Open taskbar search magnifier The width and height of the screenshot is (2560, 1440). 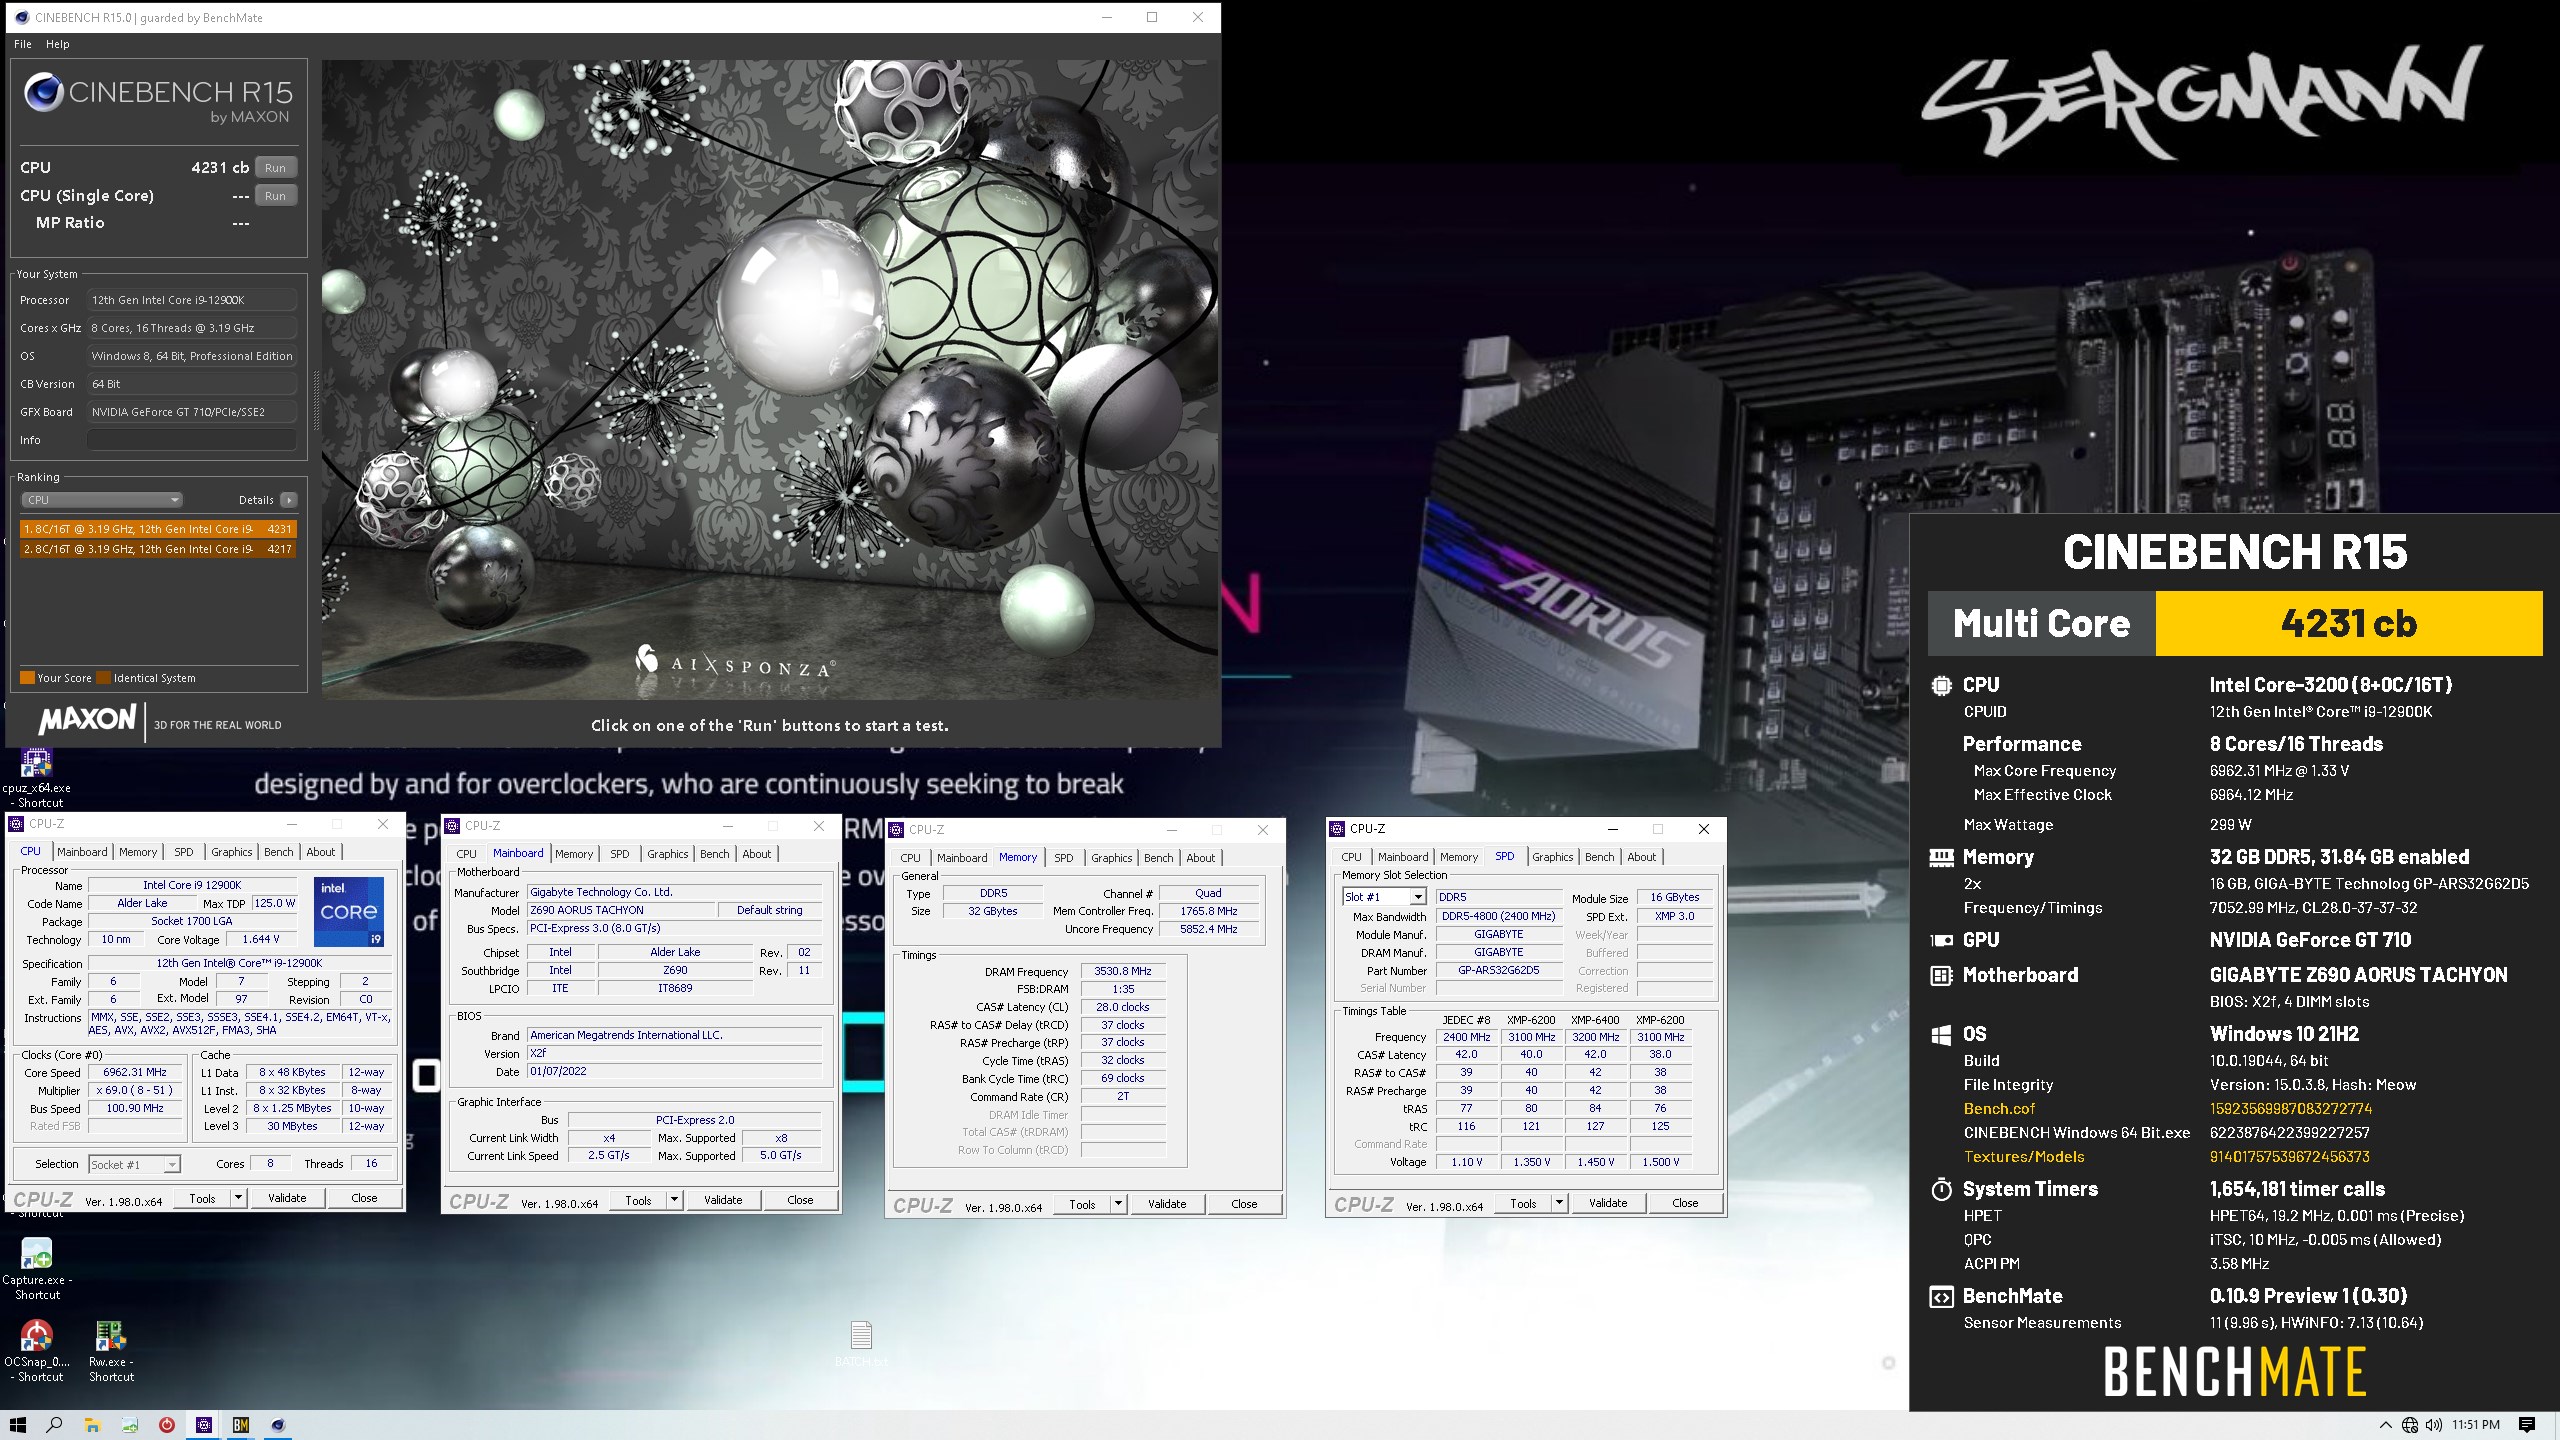(55, 1425)
